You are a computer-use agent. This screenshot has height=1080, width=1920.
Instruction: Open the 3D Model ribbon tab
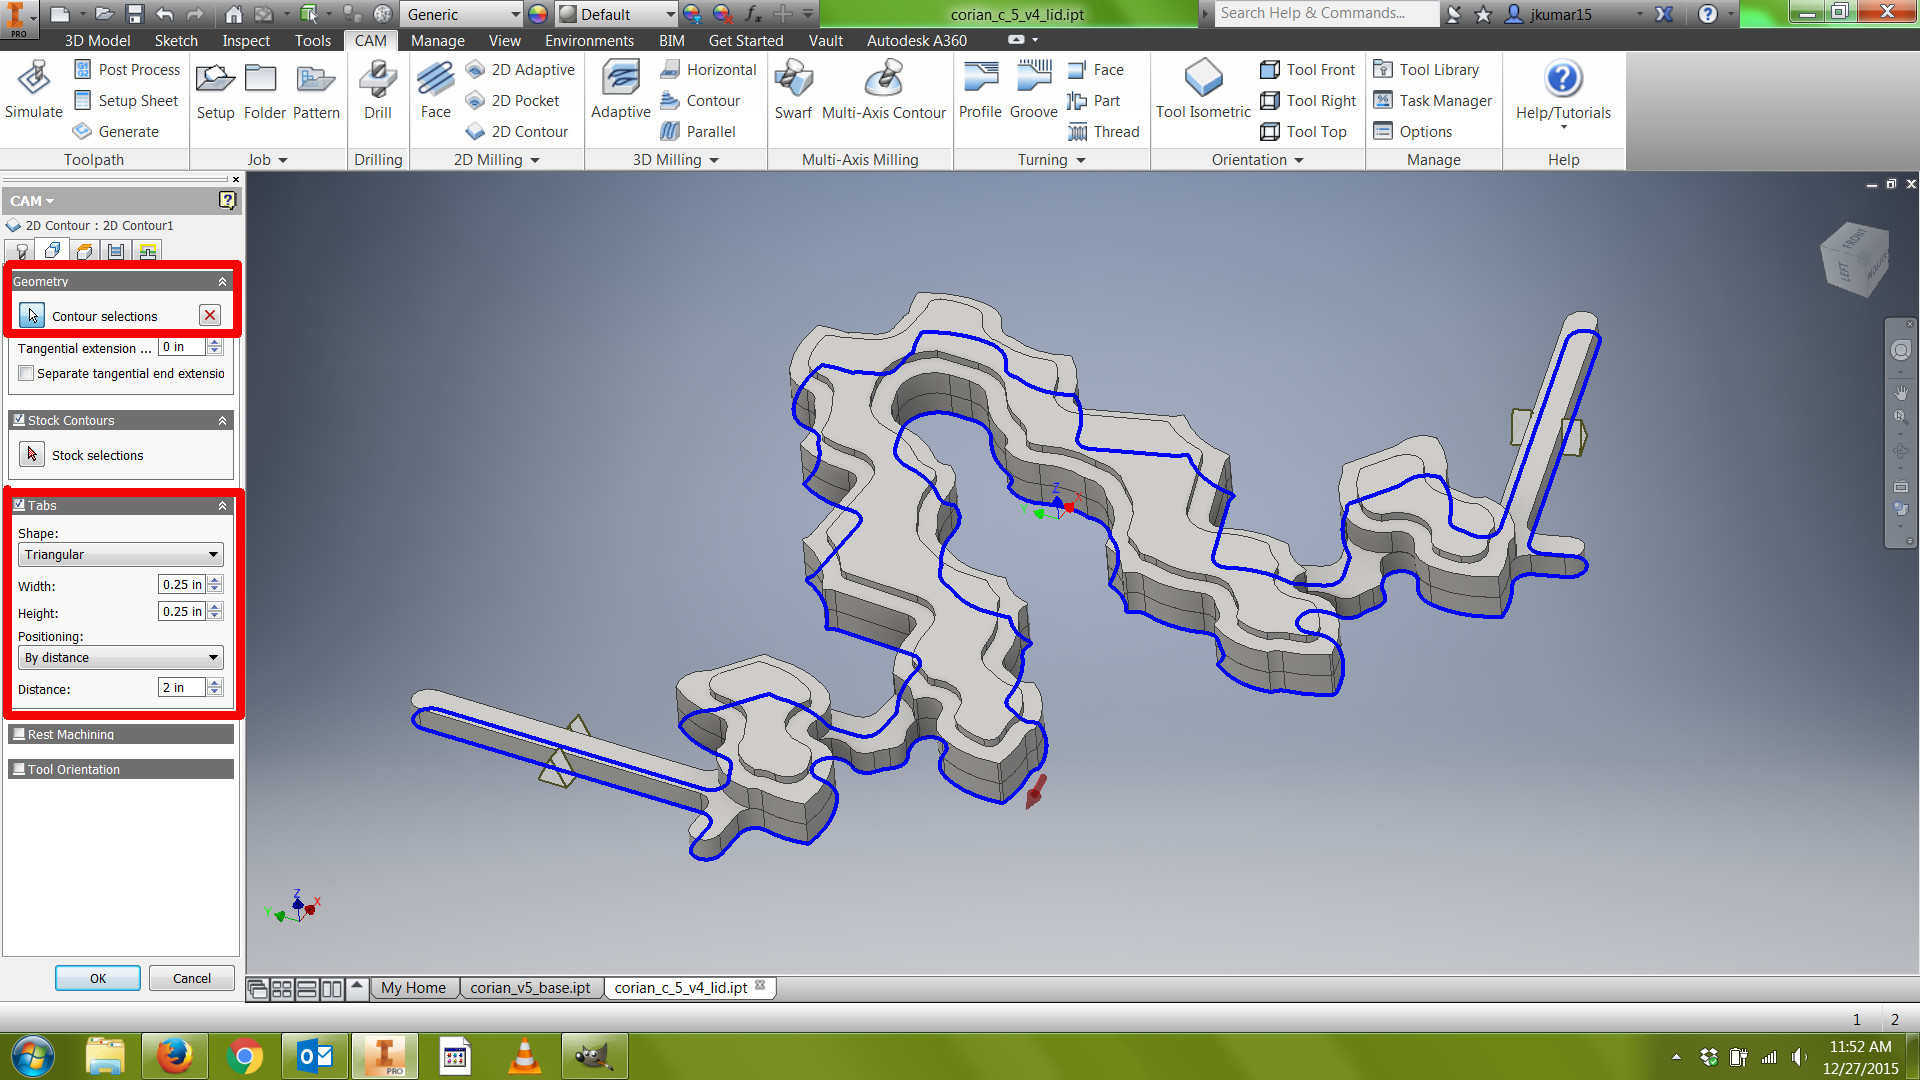click(97, 40)
